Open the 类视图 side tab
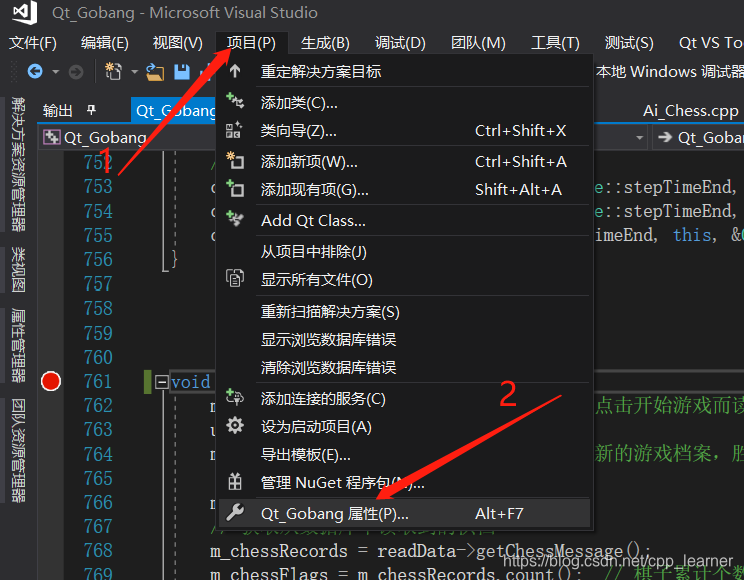 coord(19,269)
